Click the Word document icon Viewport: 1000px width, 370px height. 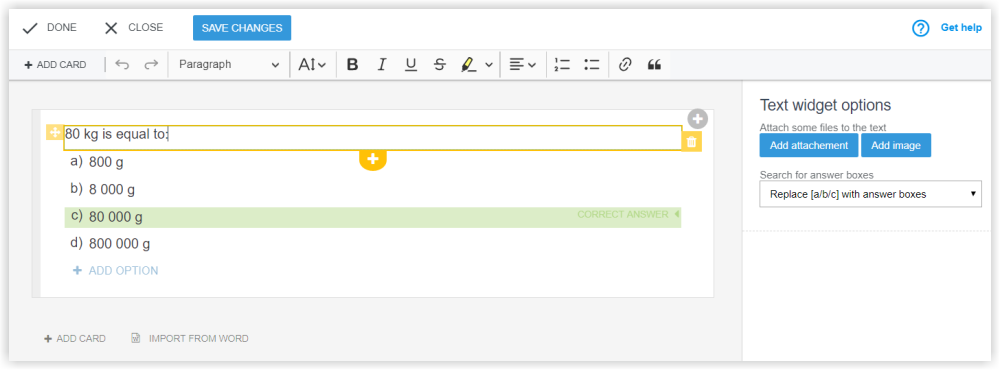(135, 338)
